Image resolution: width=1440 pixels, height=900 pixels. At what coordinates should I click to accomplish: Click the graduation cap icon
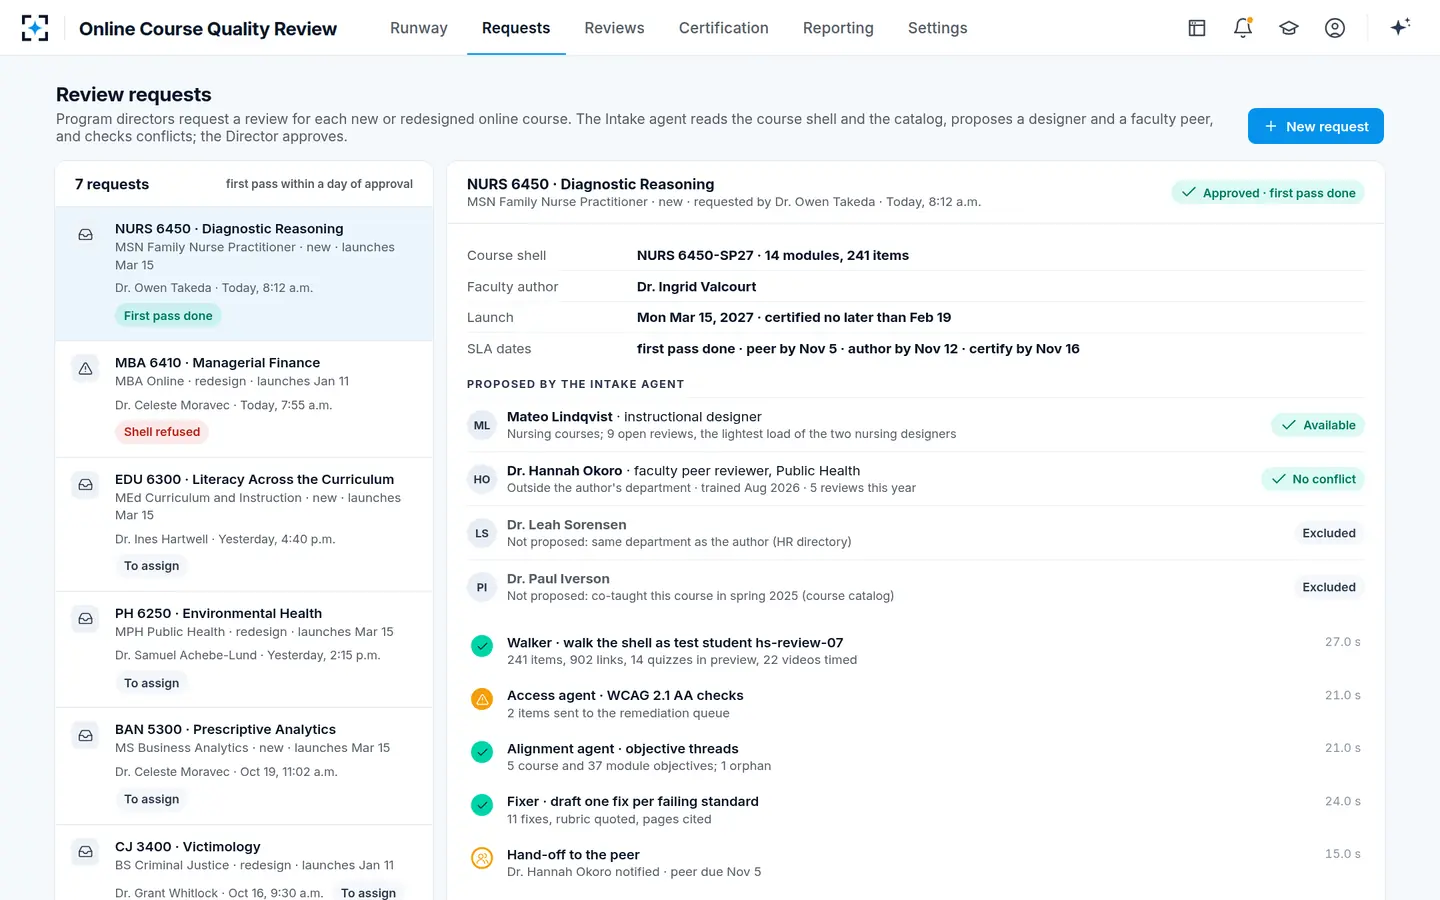pos(1289,28)
